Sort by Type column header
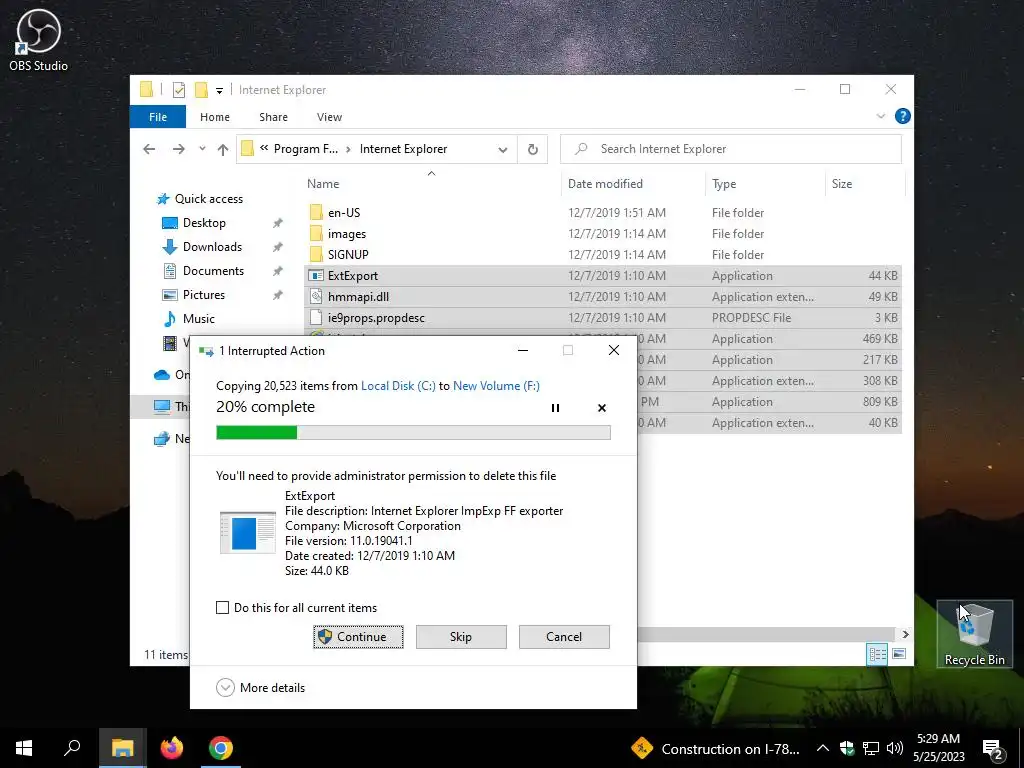The width and height of the screenshot is (1024, 768). coord(765,184)
